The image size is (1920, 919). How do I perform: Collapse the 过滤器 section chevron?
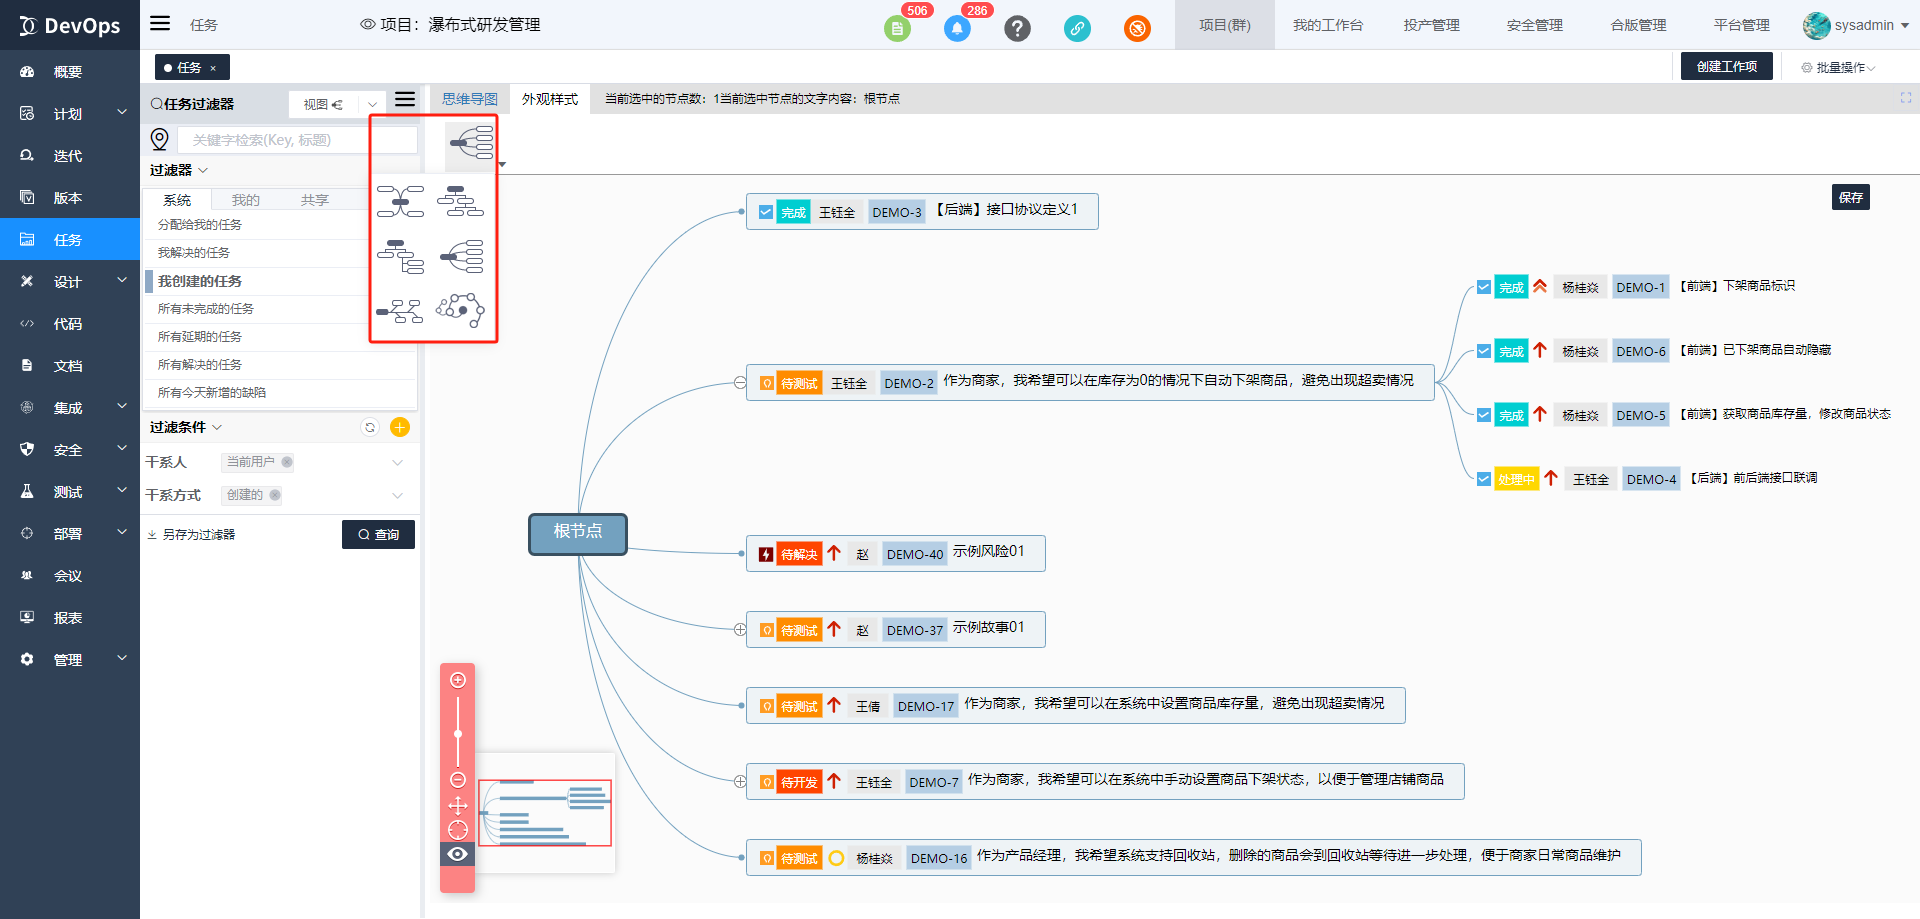click(203, 170)
